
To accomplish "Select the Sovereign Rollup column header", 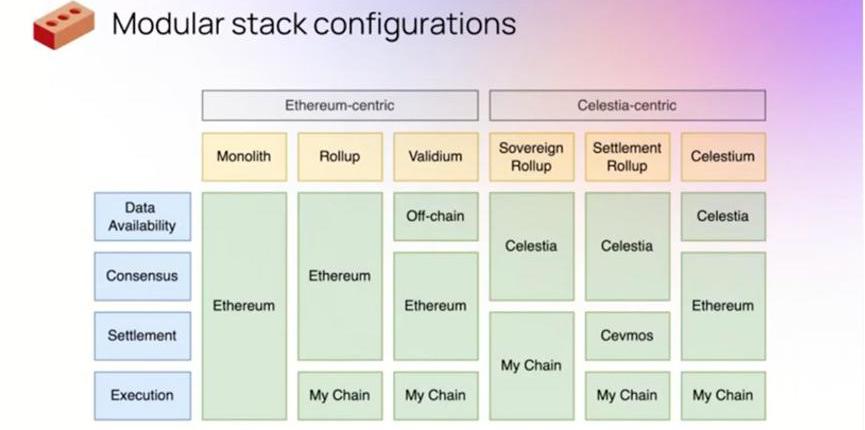I will tap(531, 157).
